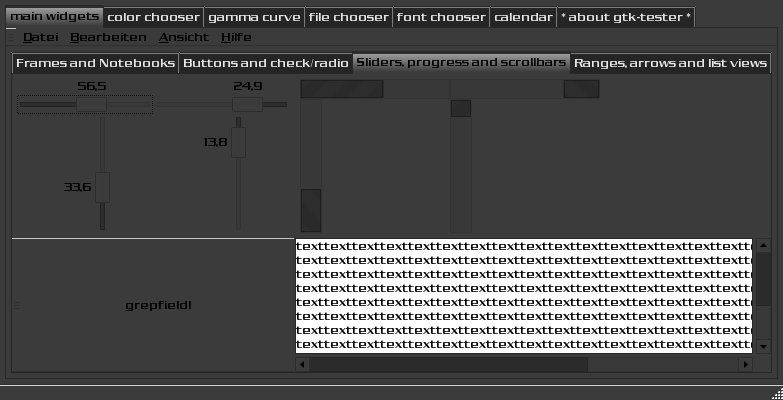Click the horizontal scrollbar thumb below text
This screenshot has width=783, height=400.
pyautogui.click(x=448, y=365)
